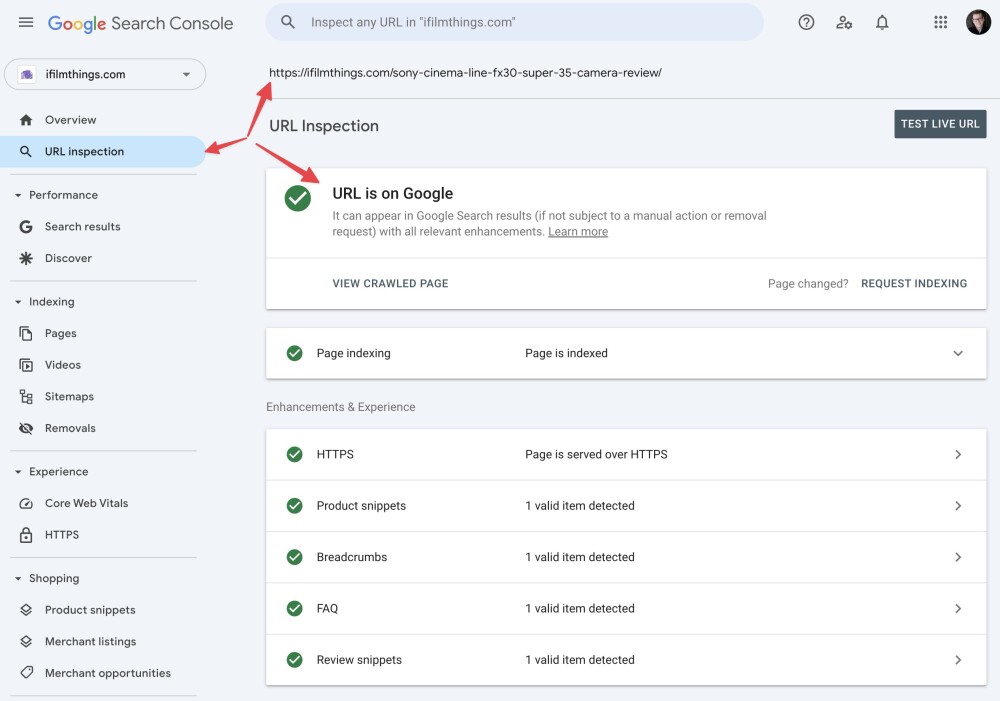Screen dimensions: 1000x701
Task: Select URL inspection in sidebar
Action: [103, 152]
